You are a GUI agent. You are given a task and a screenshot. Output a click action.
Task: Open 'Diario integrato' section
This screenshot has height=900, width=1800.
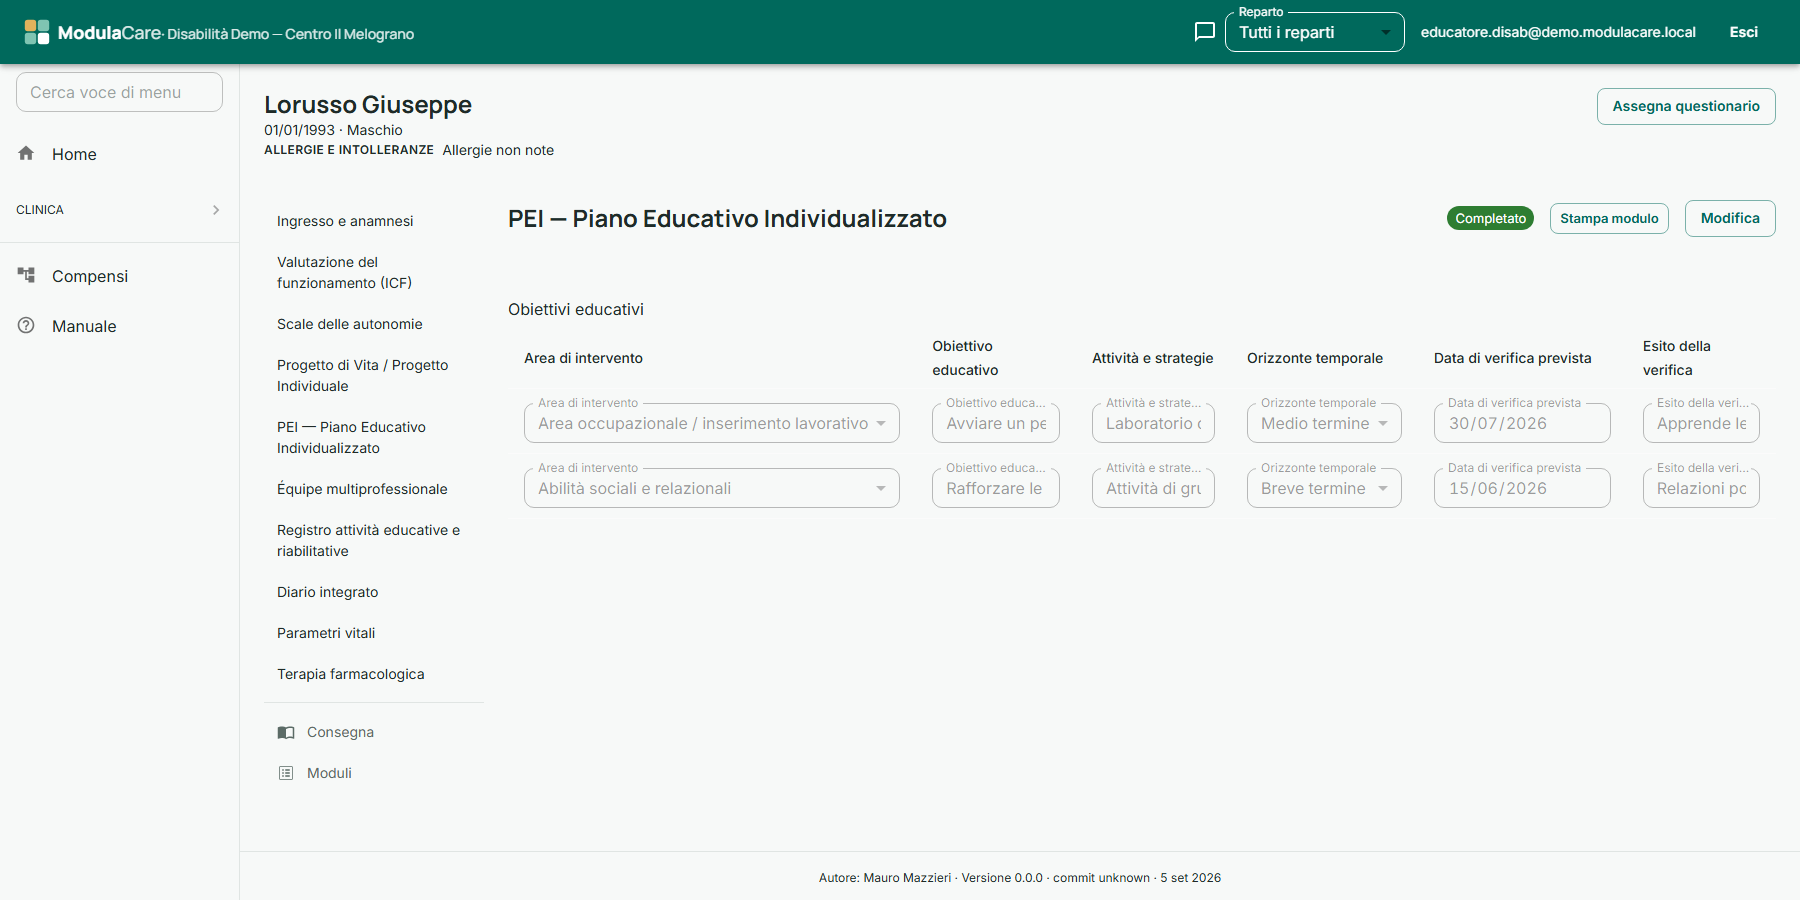pos(328,592)
